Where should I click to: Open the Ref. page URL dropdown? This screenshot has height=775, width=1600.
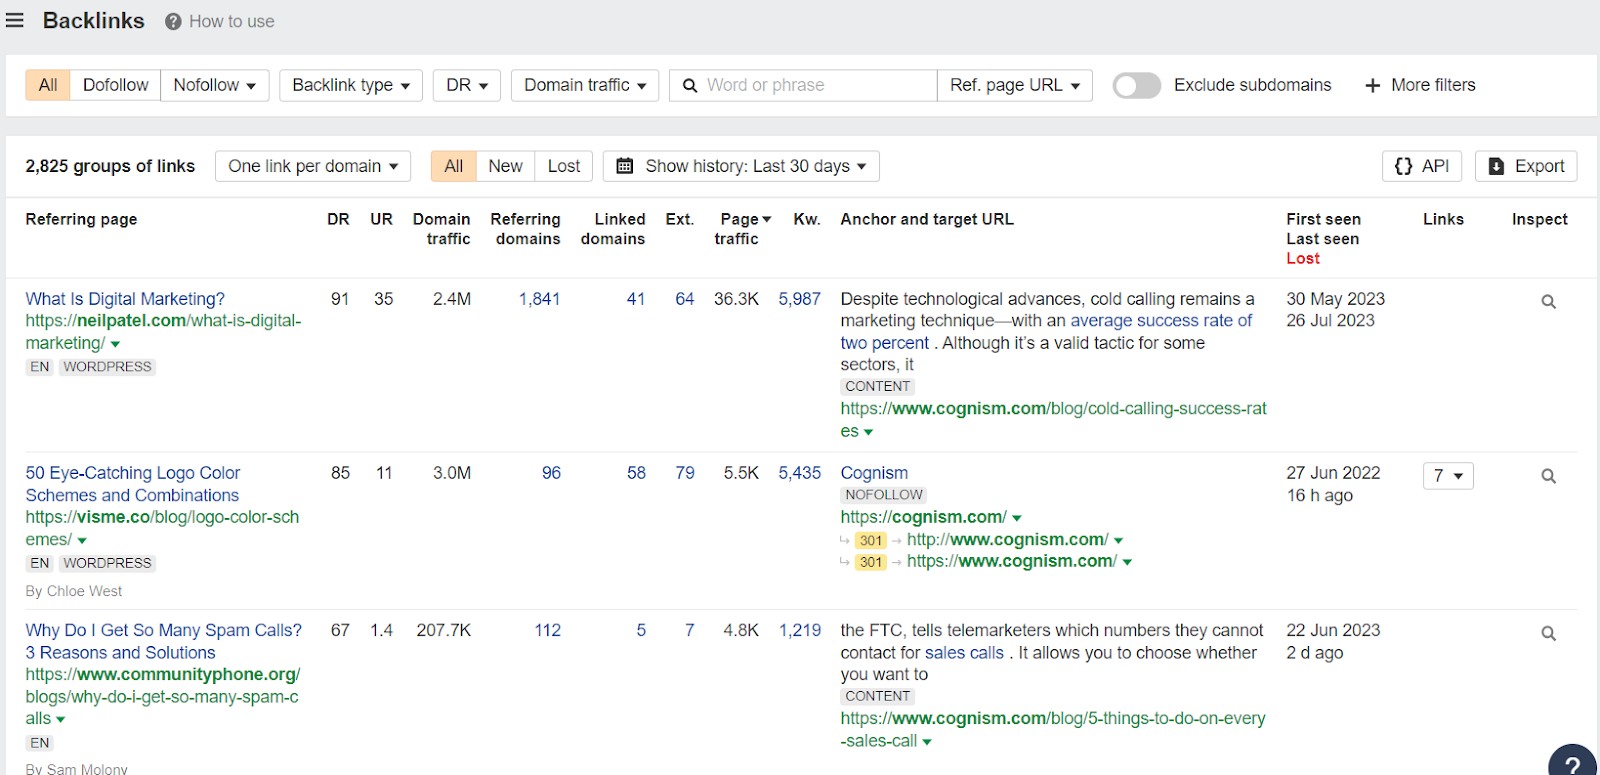point(1015,85)
